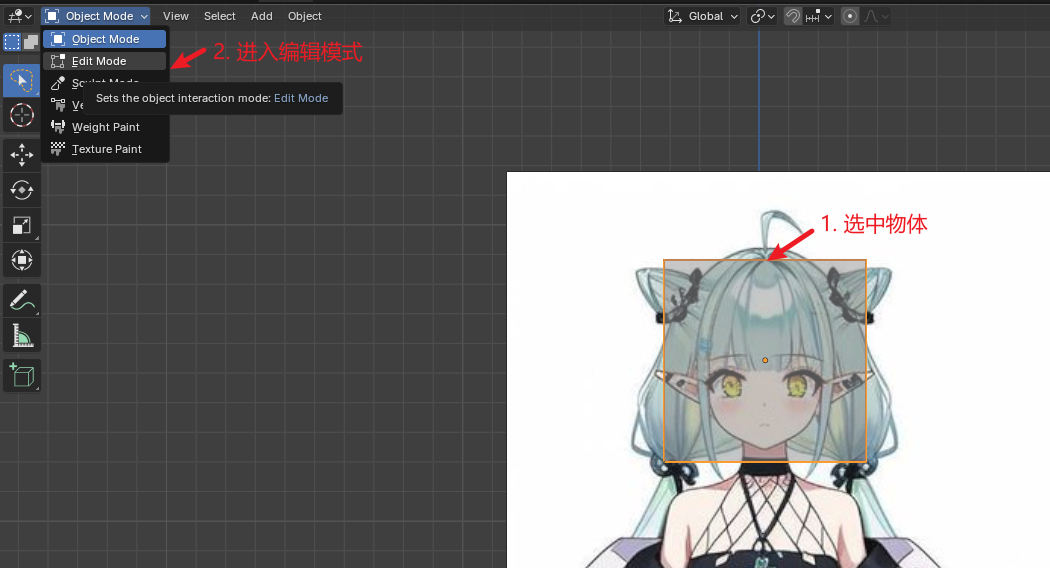Viewport: 1050px width, 568px height.
Task: Open the snapping options dropdown
Action: coord(818,16)
